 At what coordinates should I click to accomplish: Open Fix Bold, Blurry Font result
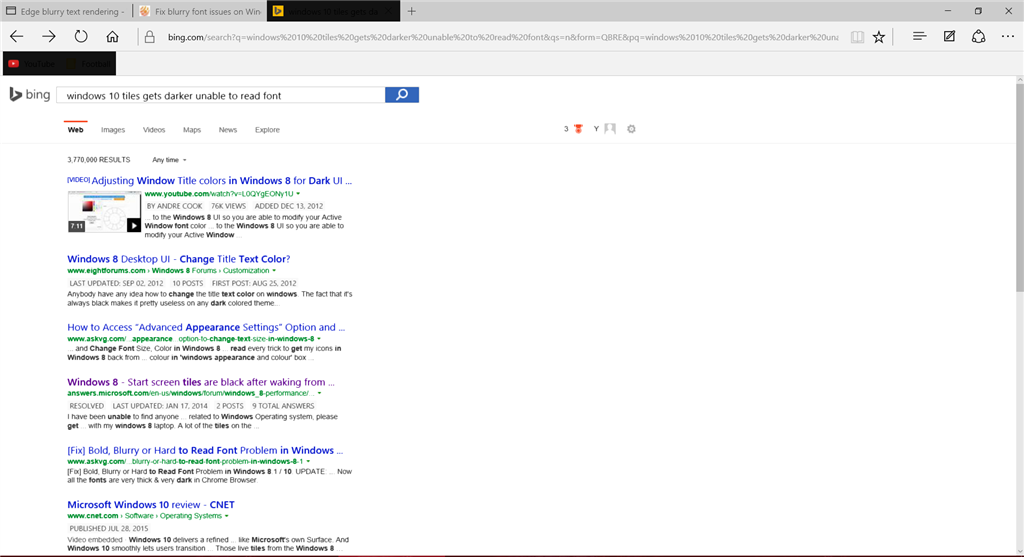tap(205, 450)
